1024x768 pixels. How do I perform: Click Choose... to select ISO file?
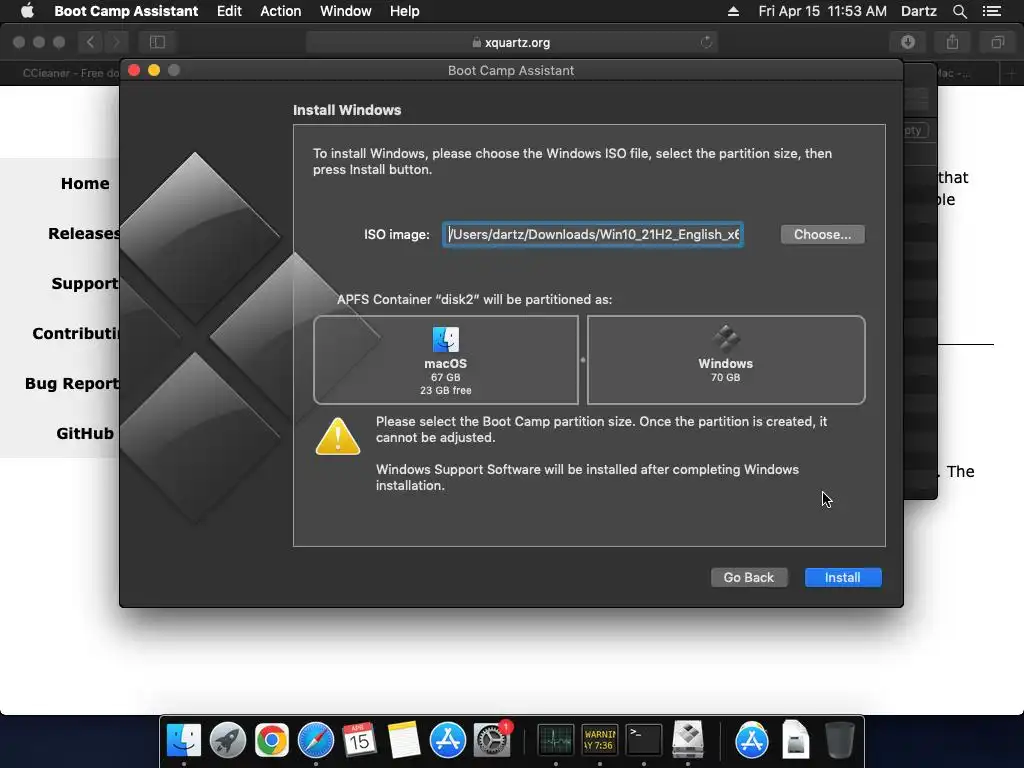[x=822, y=234]
